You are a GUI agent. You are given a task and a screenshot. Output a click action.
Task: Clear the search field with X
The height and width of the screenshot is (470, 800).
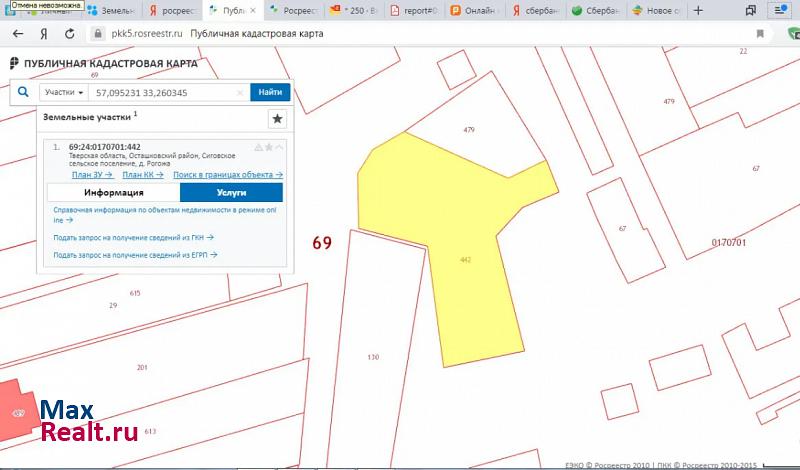[240, 92]
